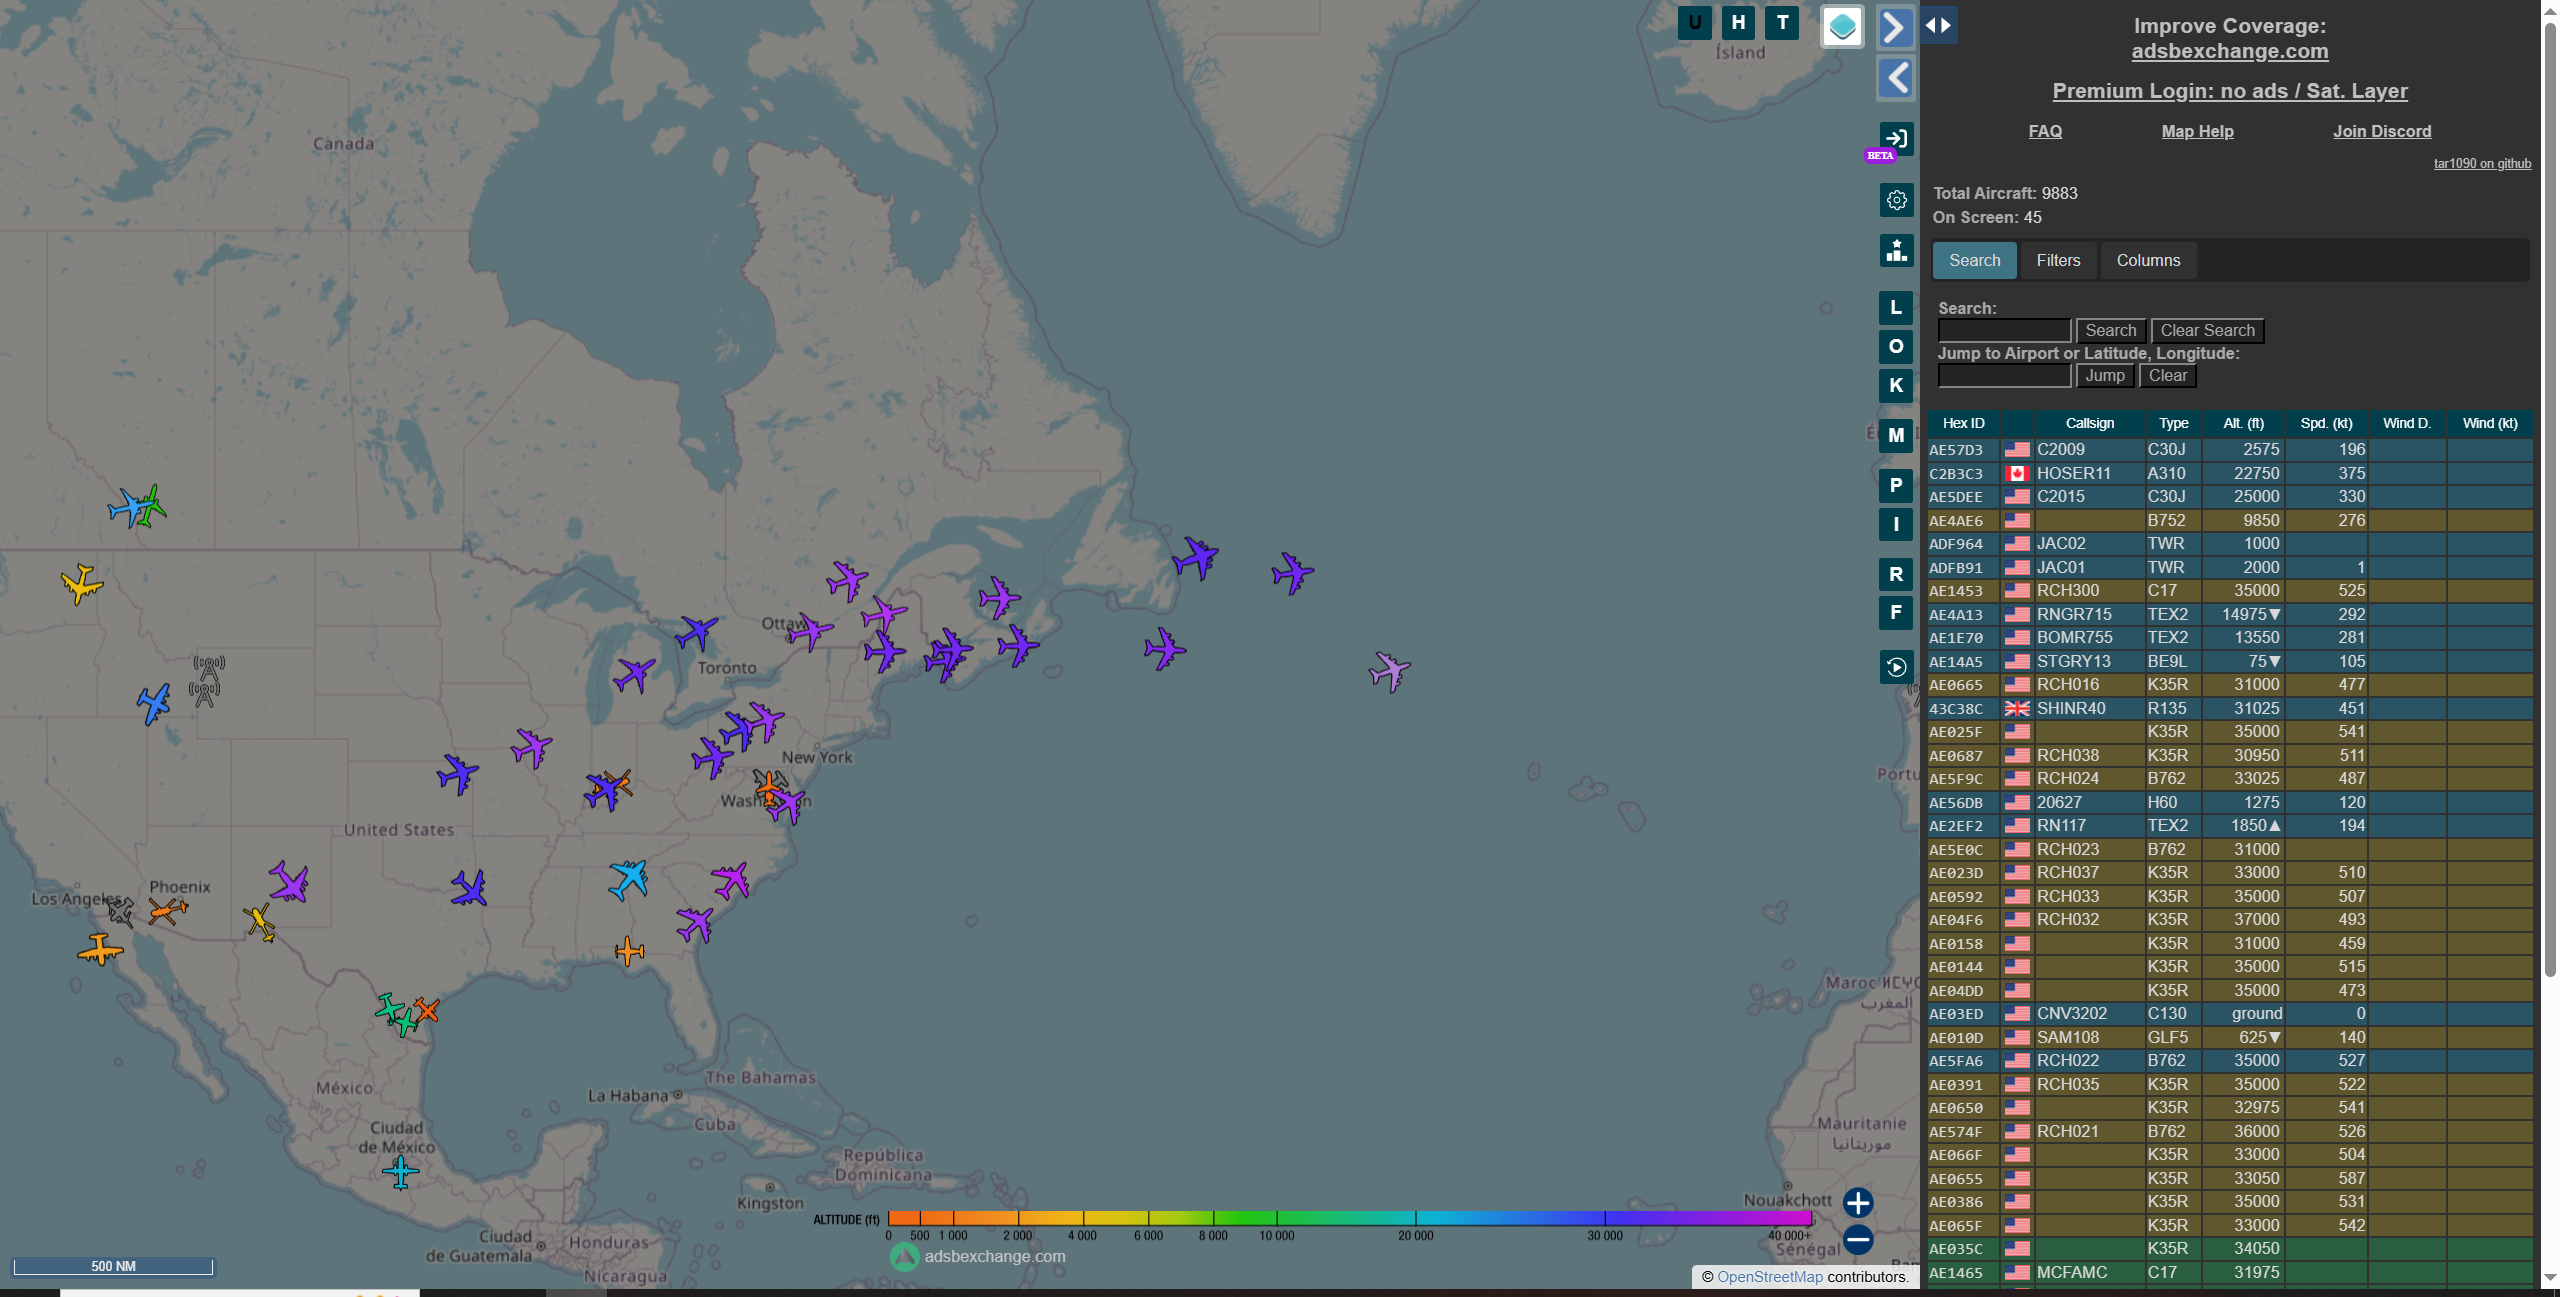Sort table by Type column
The width and height of the screenshot is (2560, 1297).
coord(2173,424)
